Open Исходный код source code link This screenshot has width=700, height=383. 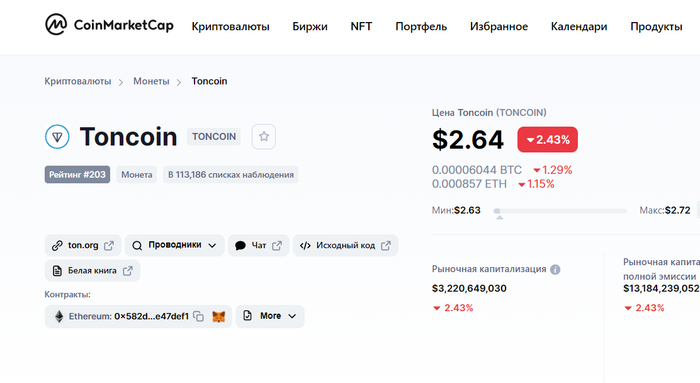click(x=346, y=246)
